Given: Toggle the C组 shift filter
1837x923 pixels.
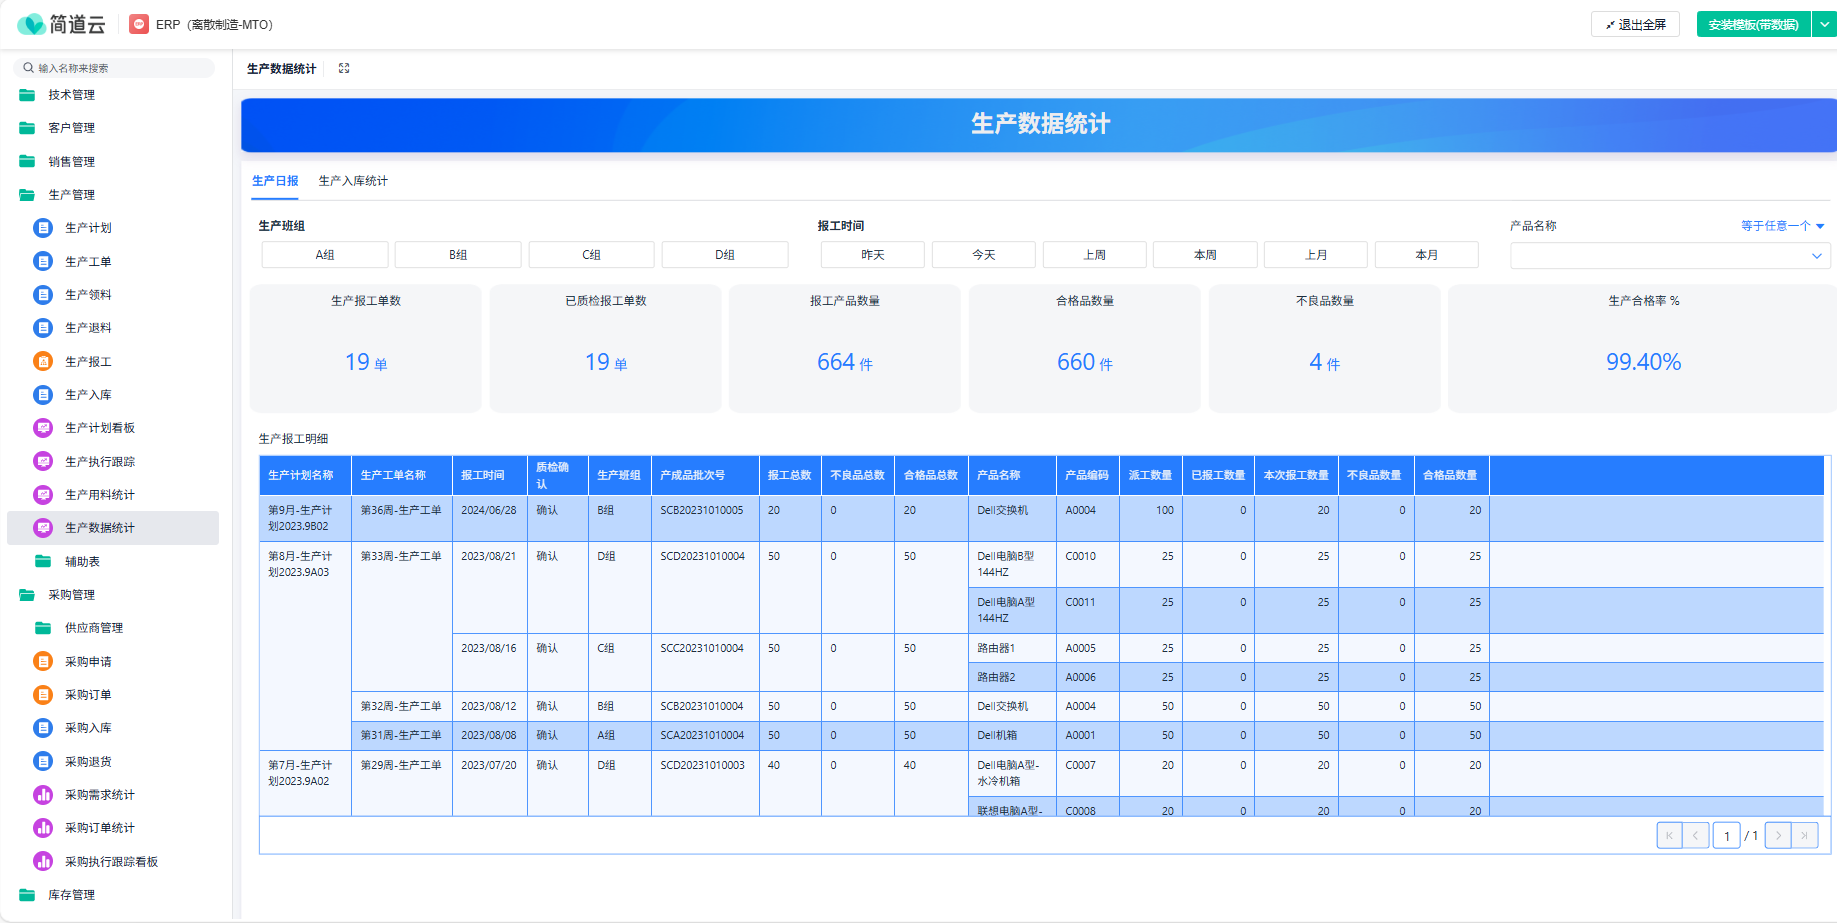Looking at the screenshot, I should point(591,255).
